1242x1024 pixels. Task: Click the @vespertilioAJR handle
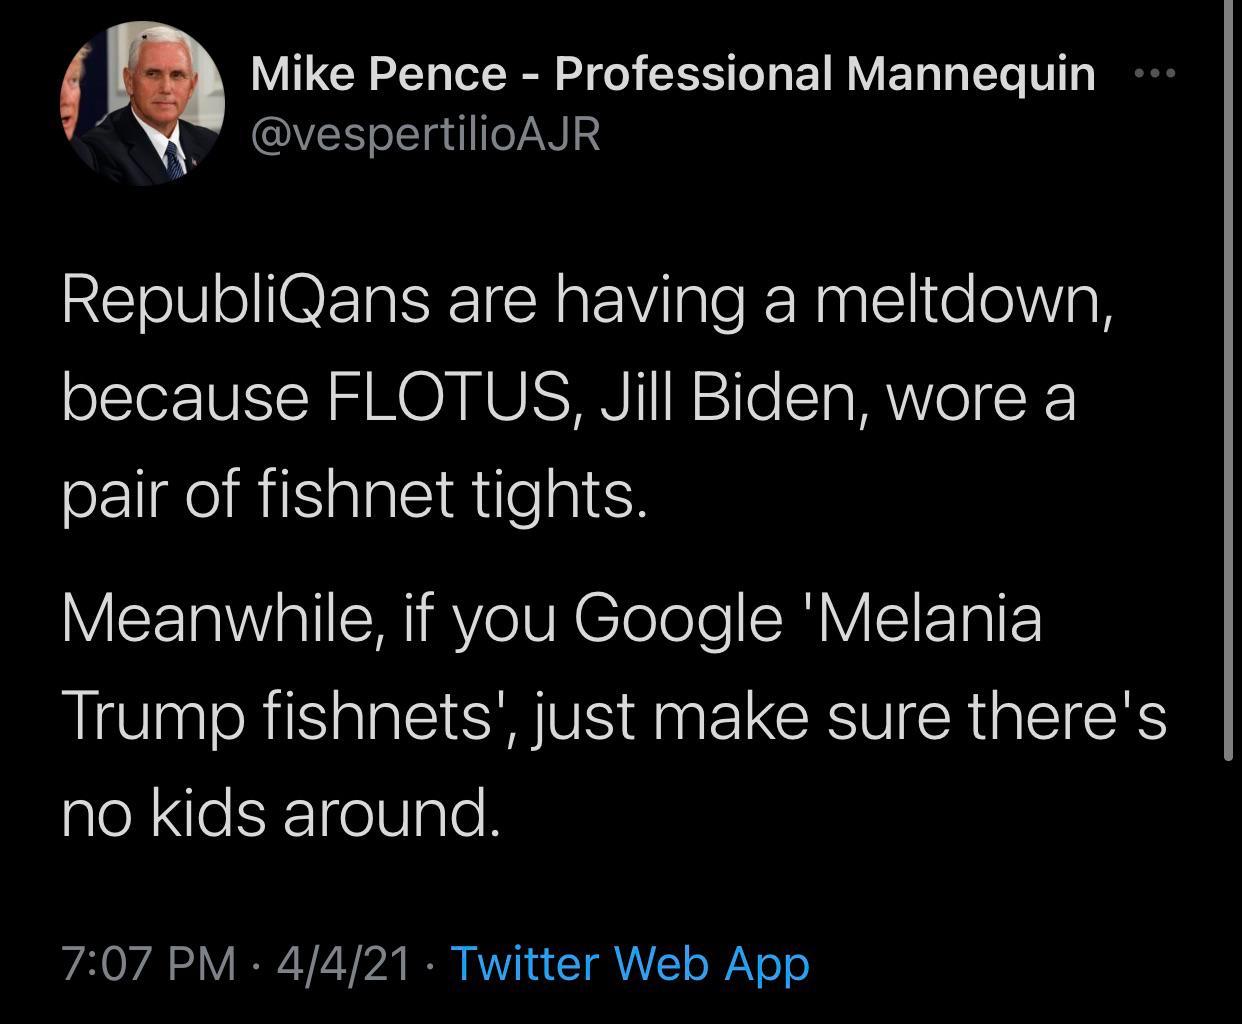click(x=425, y=133)
